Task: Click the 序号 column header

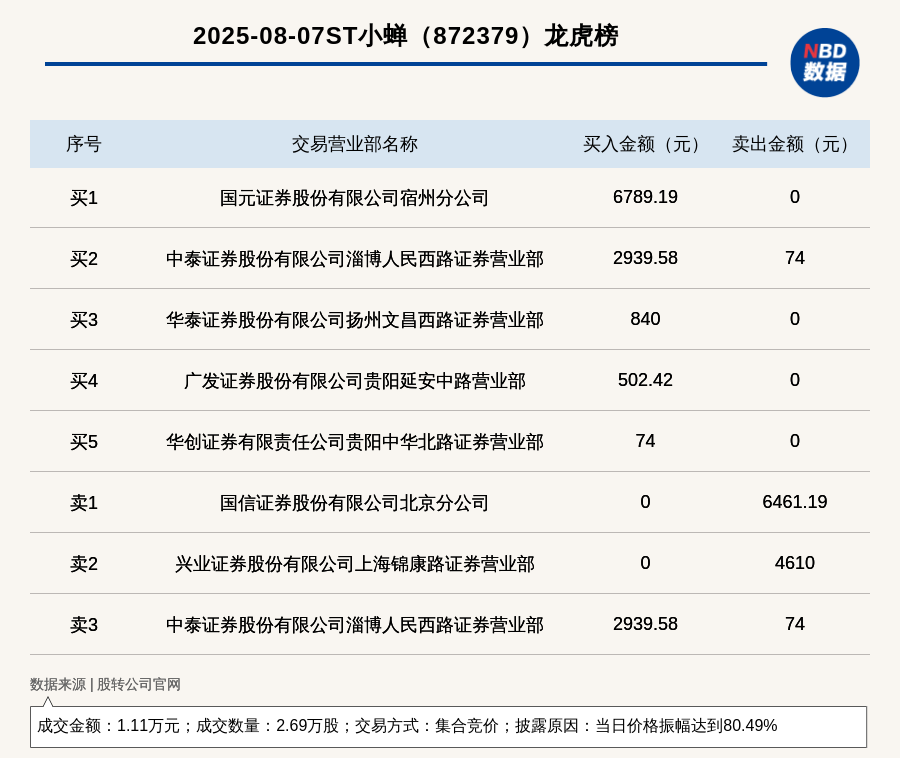Action: (x=84, y=144)
